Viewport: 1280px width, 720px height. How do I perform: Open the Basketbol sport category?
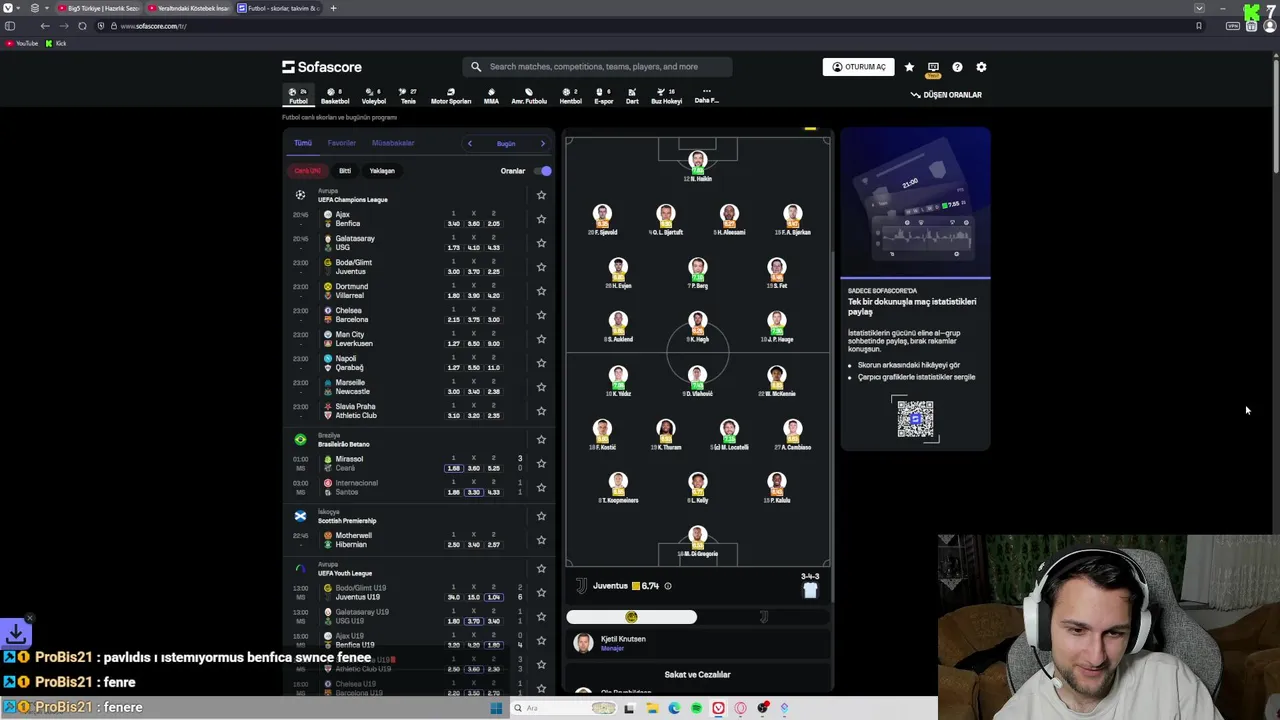point(335,96)
